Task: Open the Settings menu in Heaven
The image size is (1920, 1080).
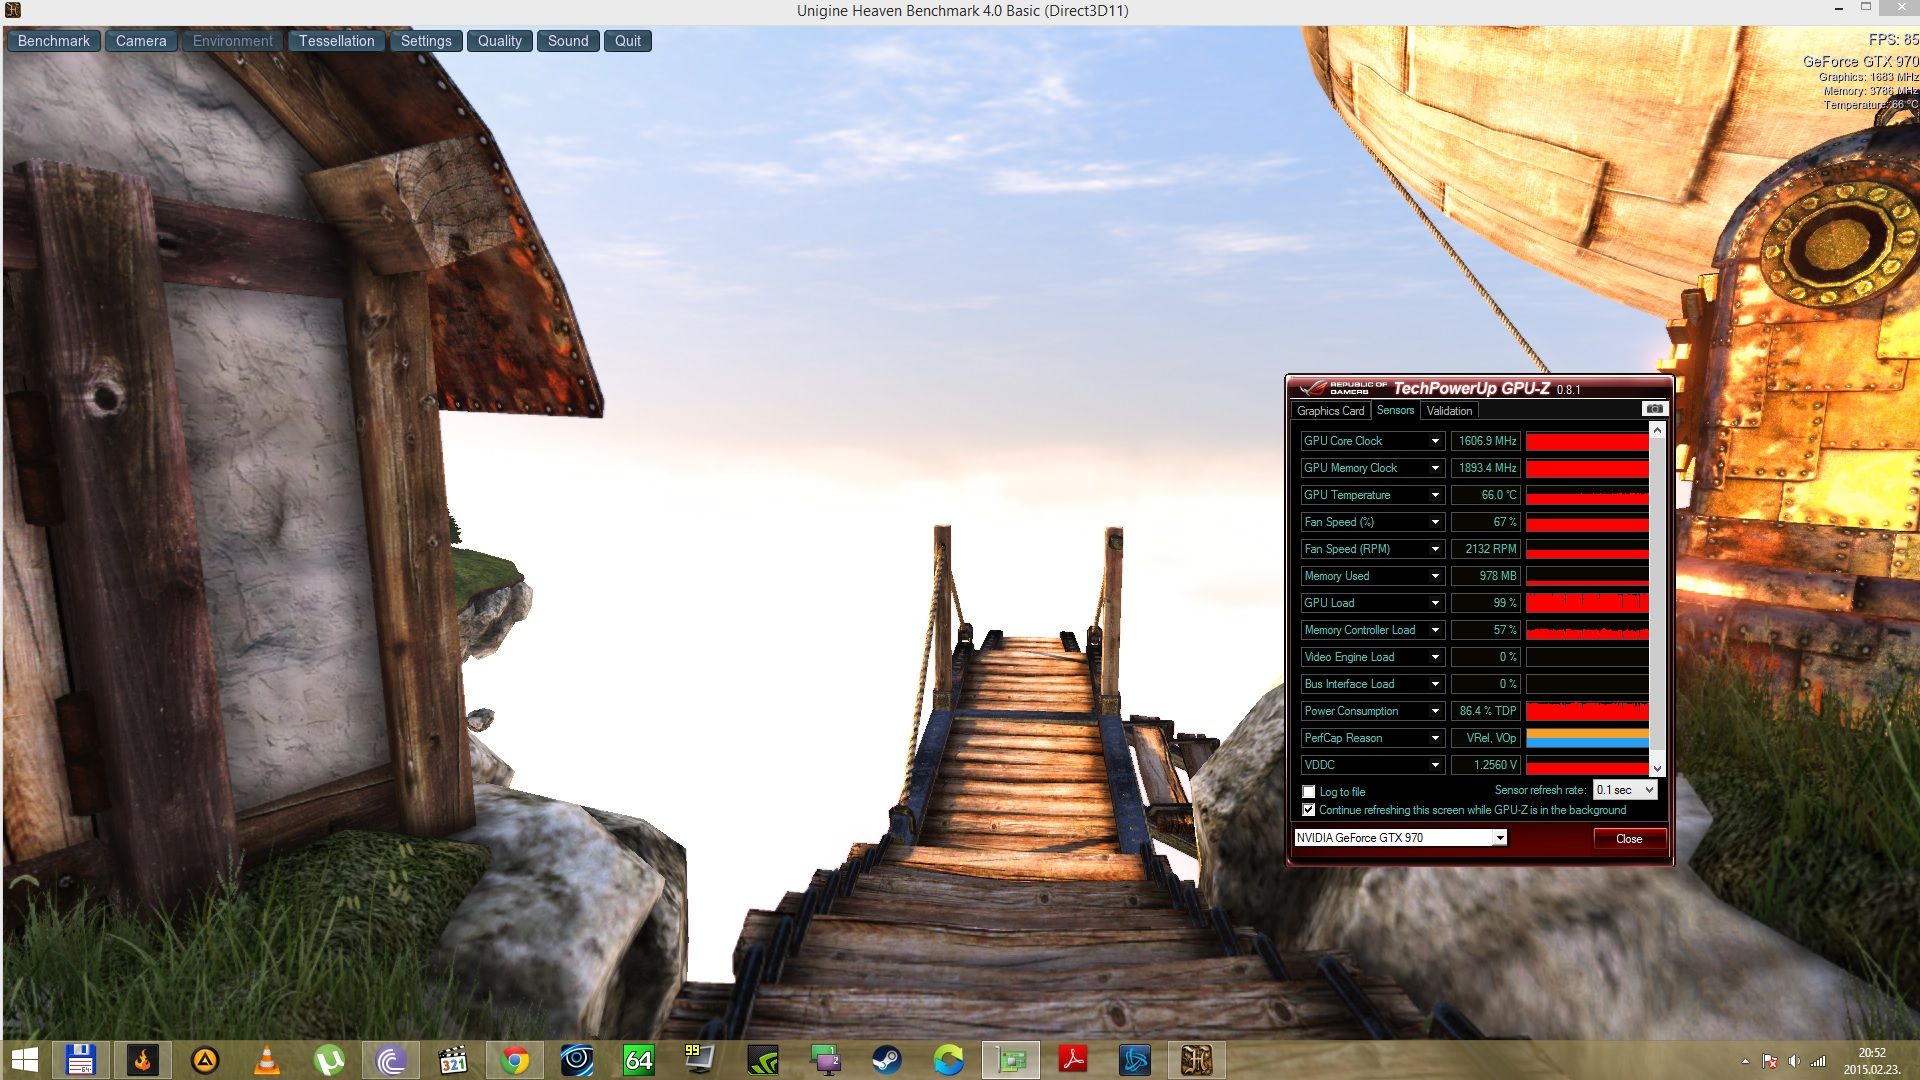Action: pos(426,41)
